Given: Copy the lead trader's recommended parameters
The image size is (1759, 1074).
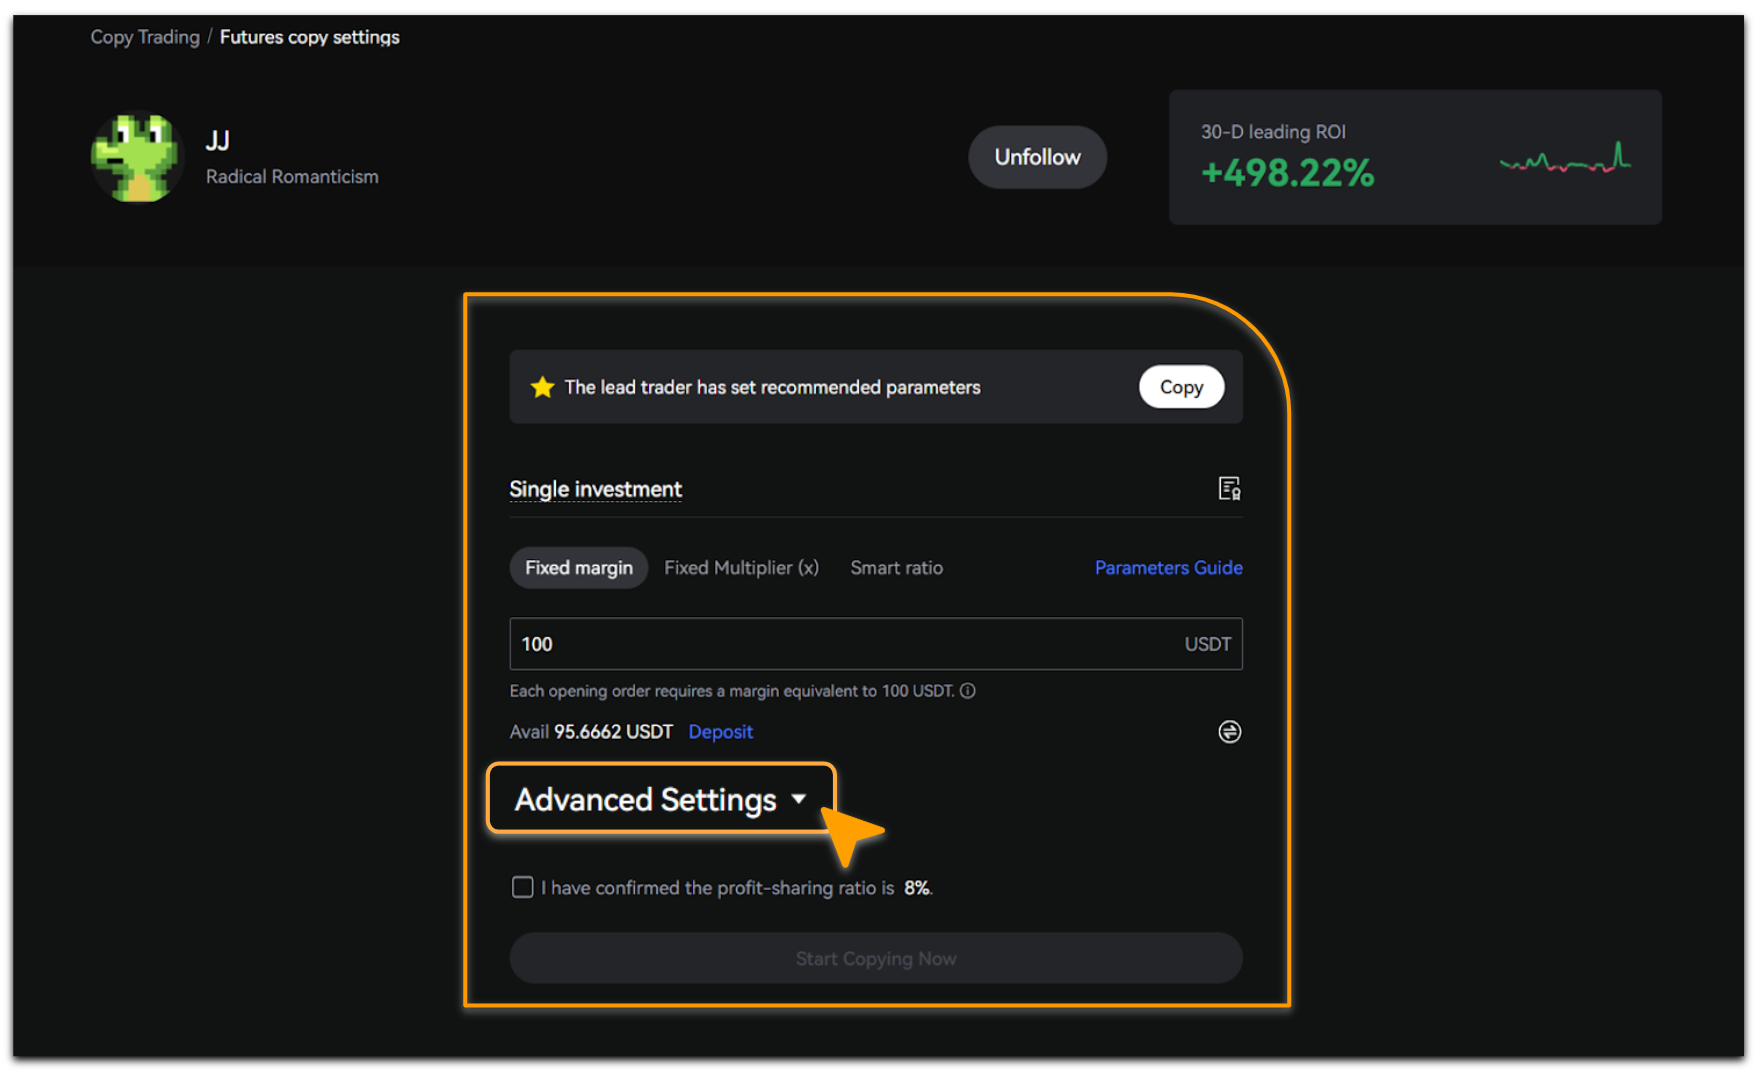Looking at the screenshot, I should 1180,387.
